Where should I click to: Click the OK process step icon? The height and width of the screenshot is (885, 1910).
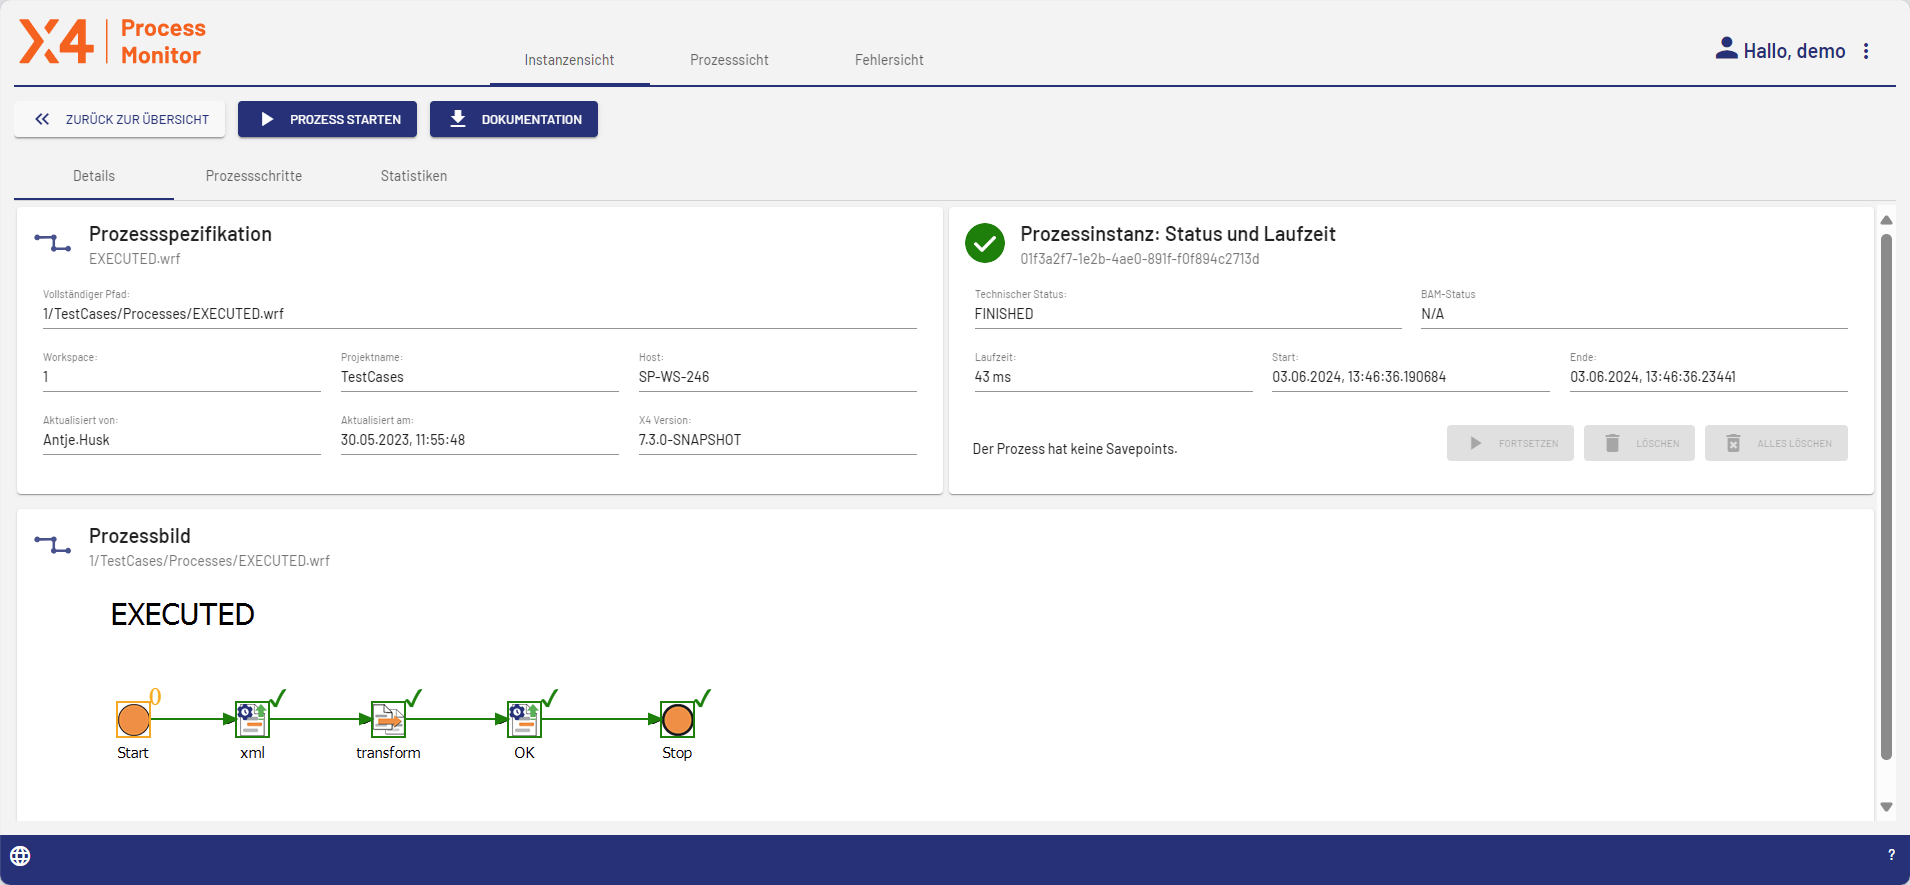coord(524,719)
